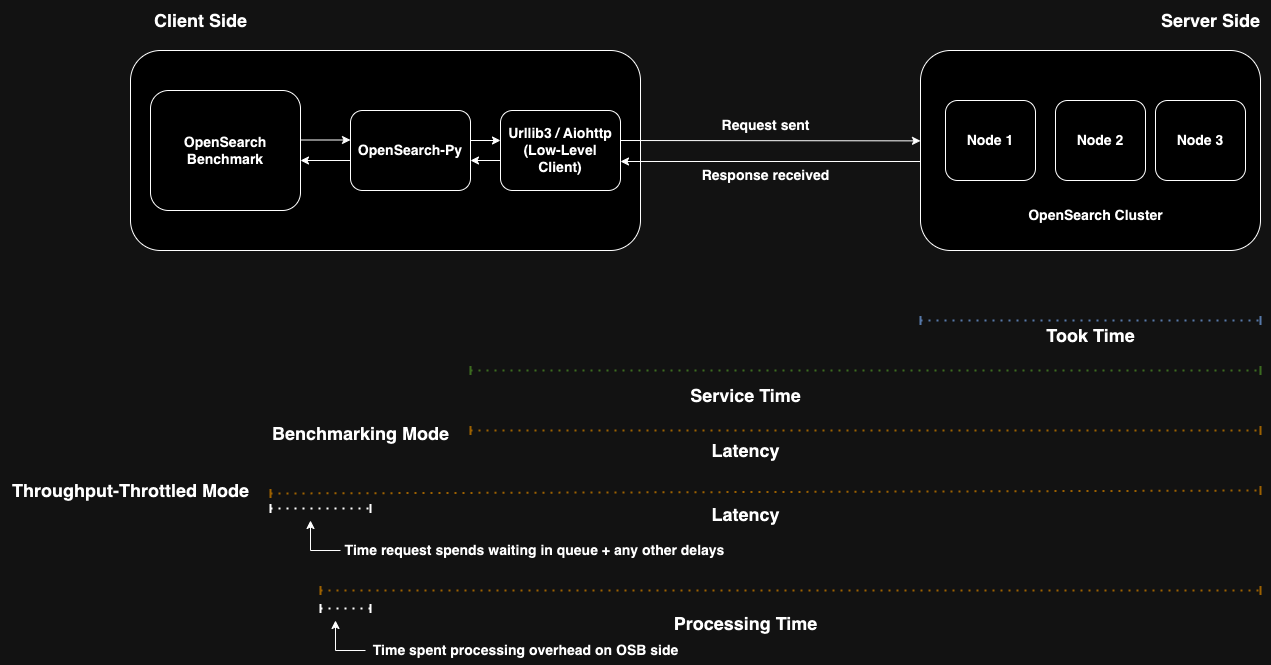Viewport: 1271px width, 665px height.
Task: Click the Took Time label
Action: [1090, 336]
